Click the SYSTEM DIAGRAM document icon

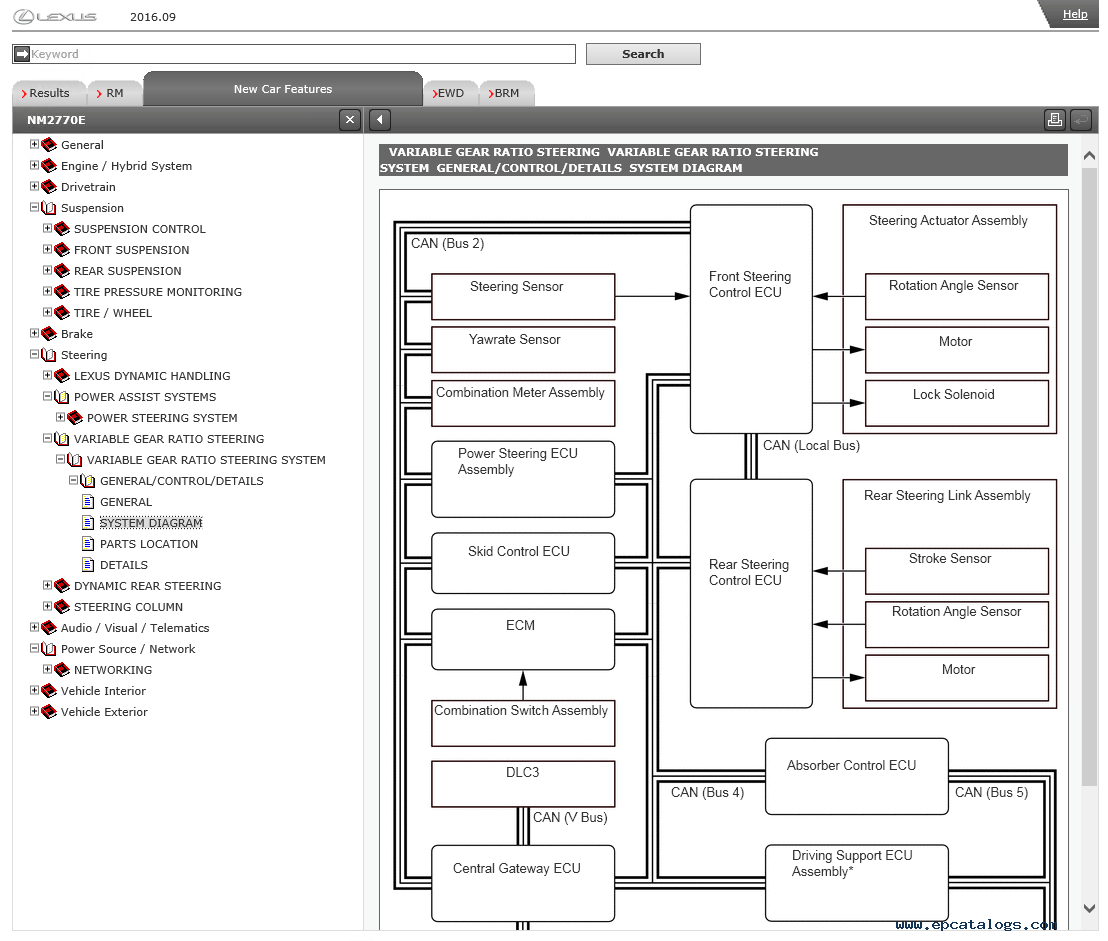[88, 523]
